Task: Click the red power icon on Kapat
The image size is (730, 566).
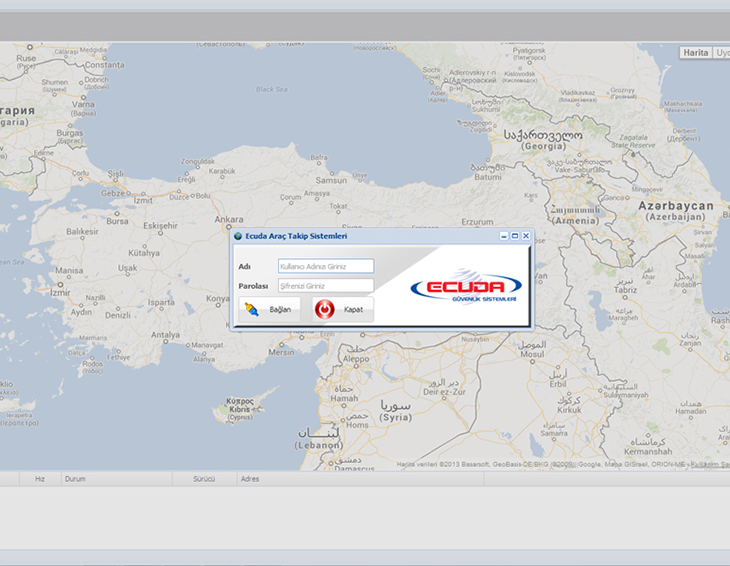Action: pyautogui.click(x=324, y=310)
